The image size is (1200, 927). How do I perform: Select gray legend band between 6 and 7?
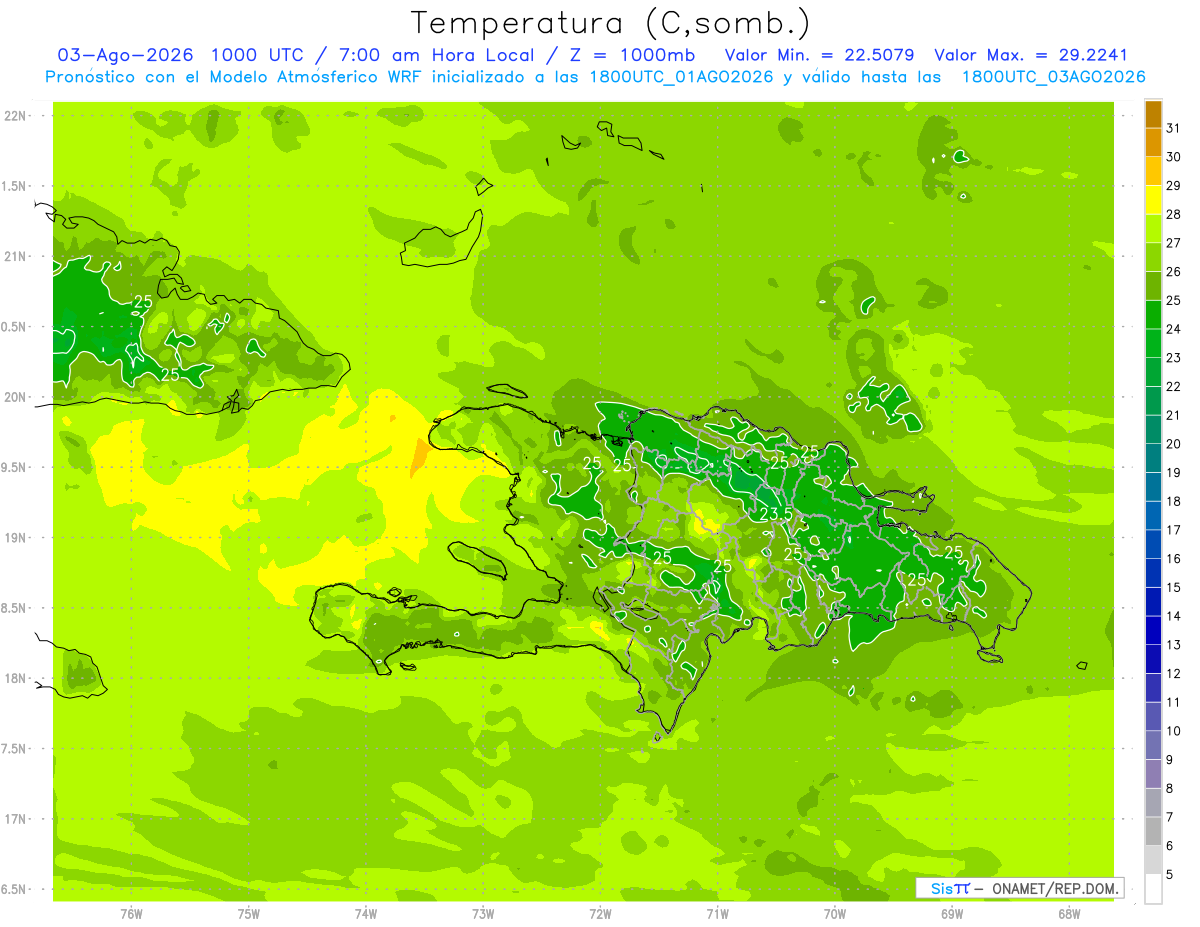point(1153,832)
